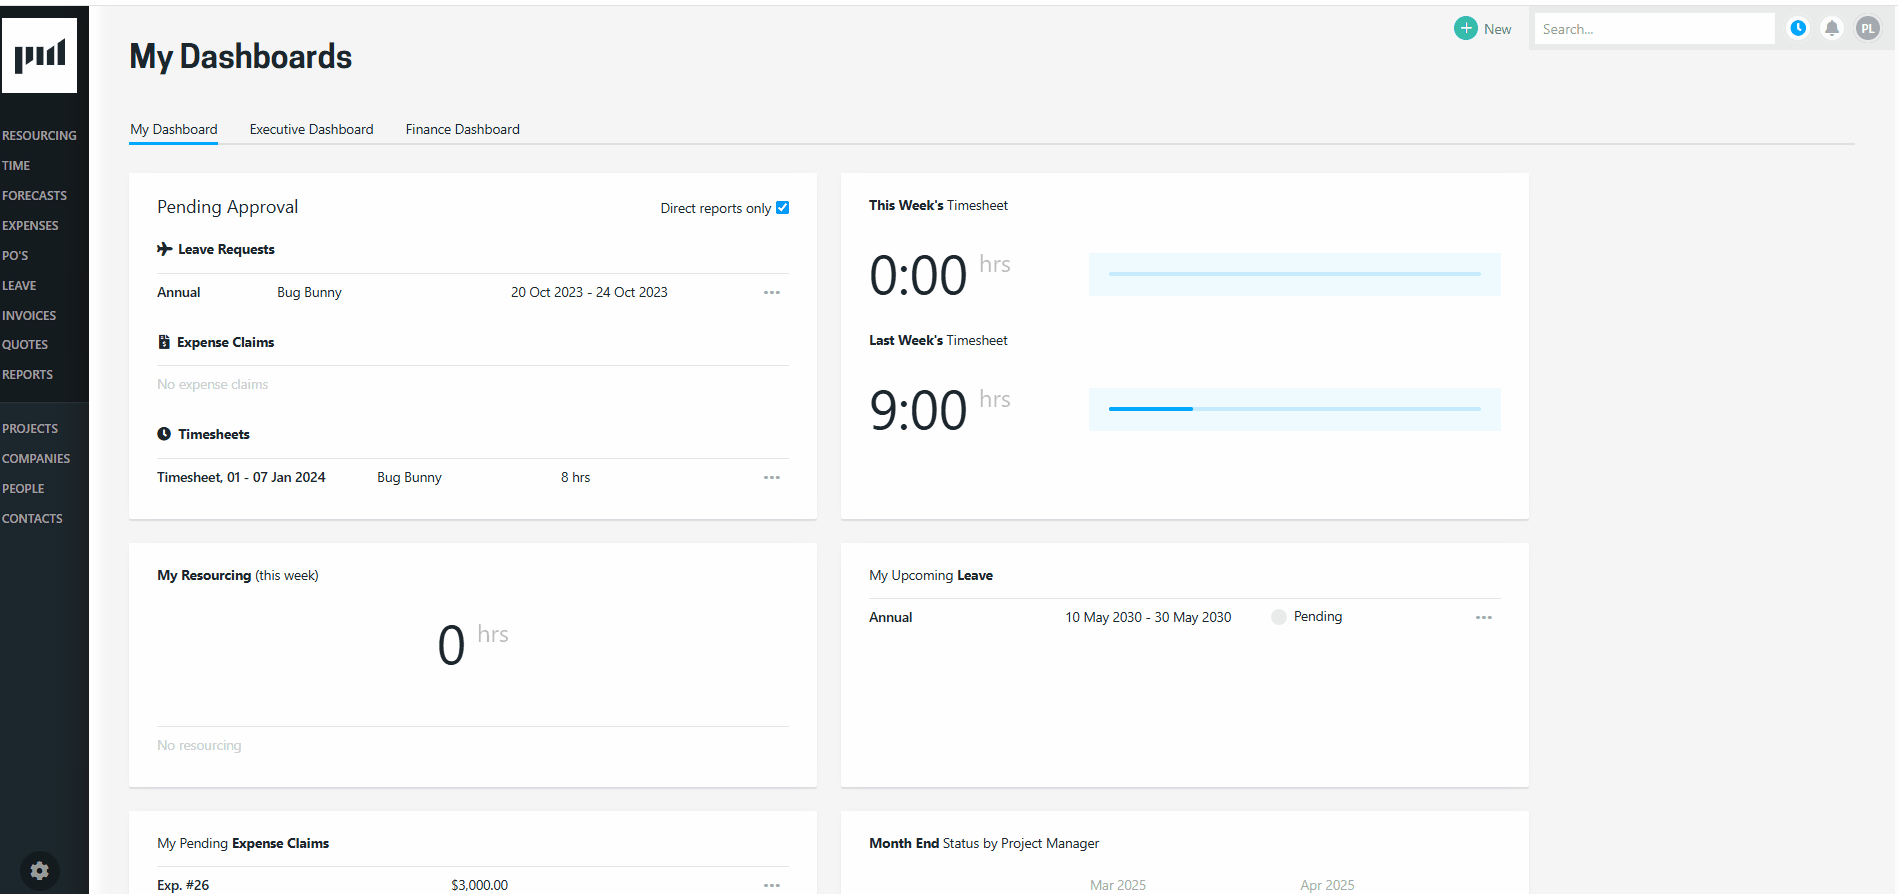Open the options menu for Timesheet 01 - 07 Jan 2024
Viewport: 1898px width, 894px height.
772,477
